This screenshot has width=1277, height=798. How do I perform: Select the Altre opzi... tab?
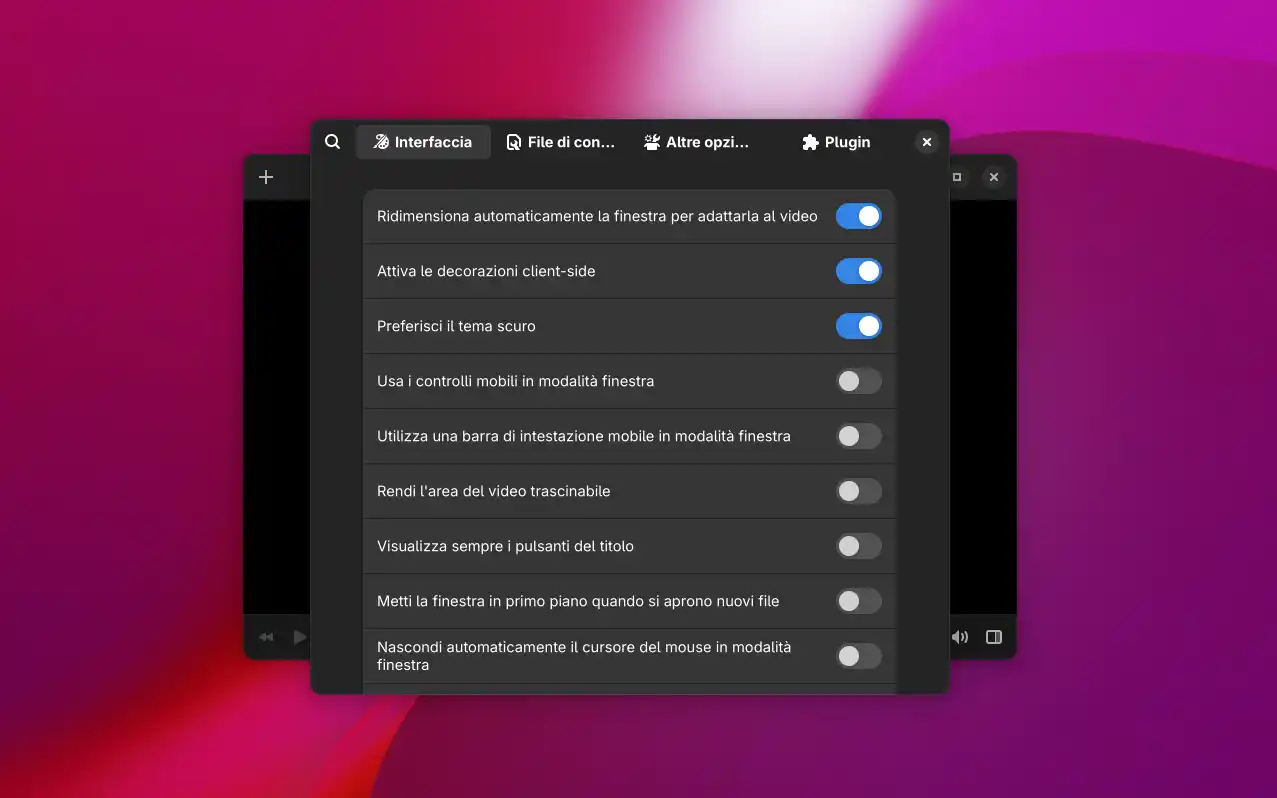(696, 142)
